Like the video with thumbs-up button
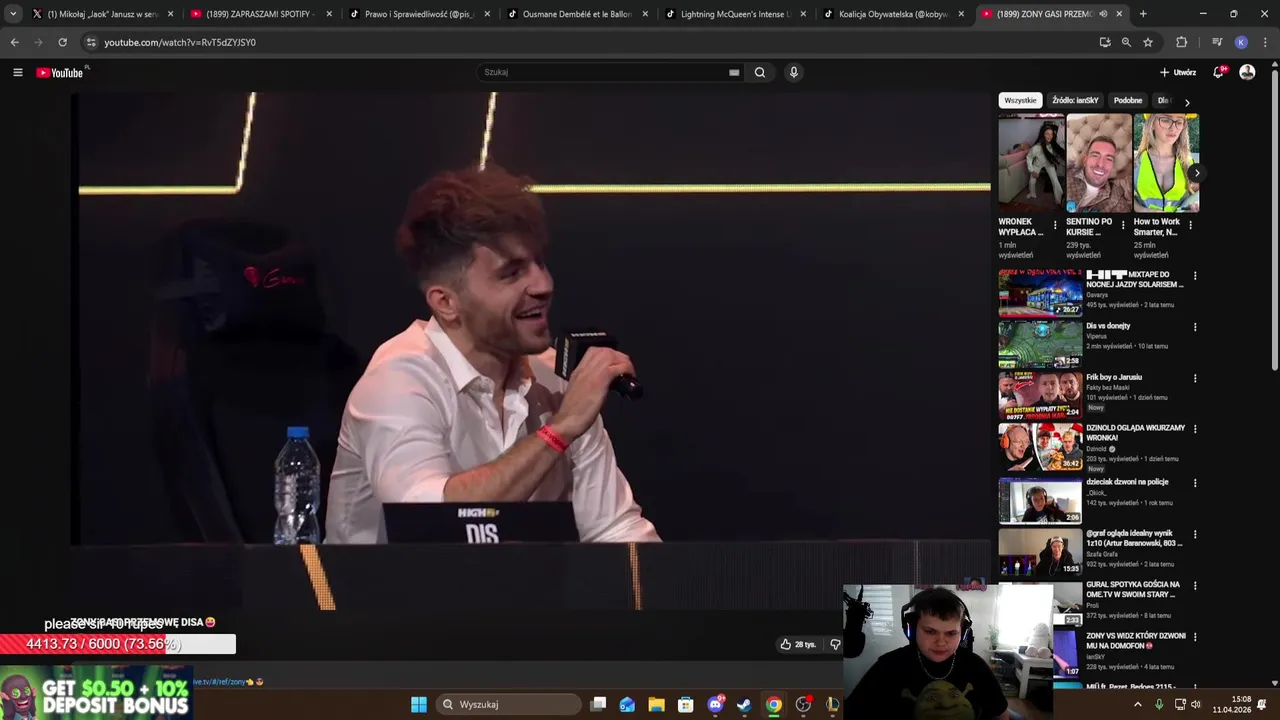 point(798,644)
